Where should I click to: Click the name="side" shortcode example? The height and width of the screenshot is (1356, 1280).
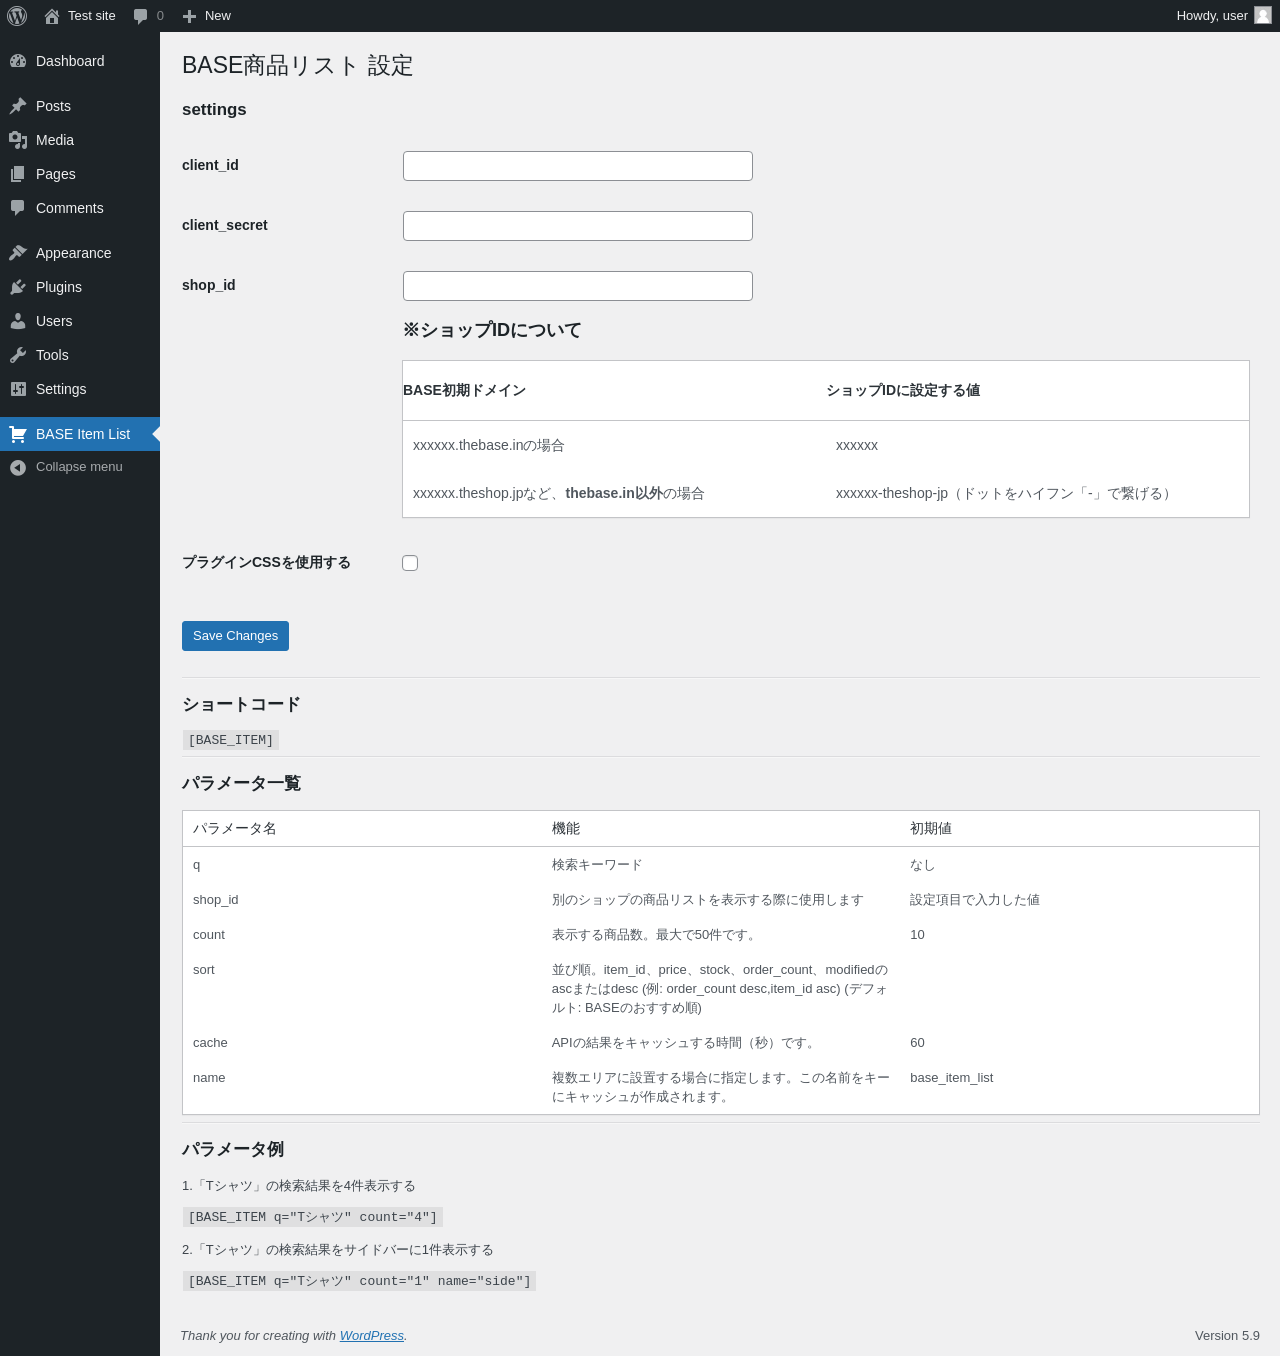(x=359, y=1281)
